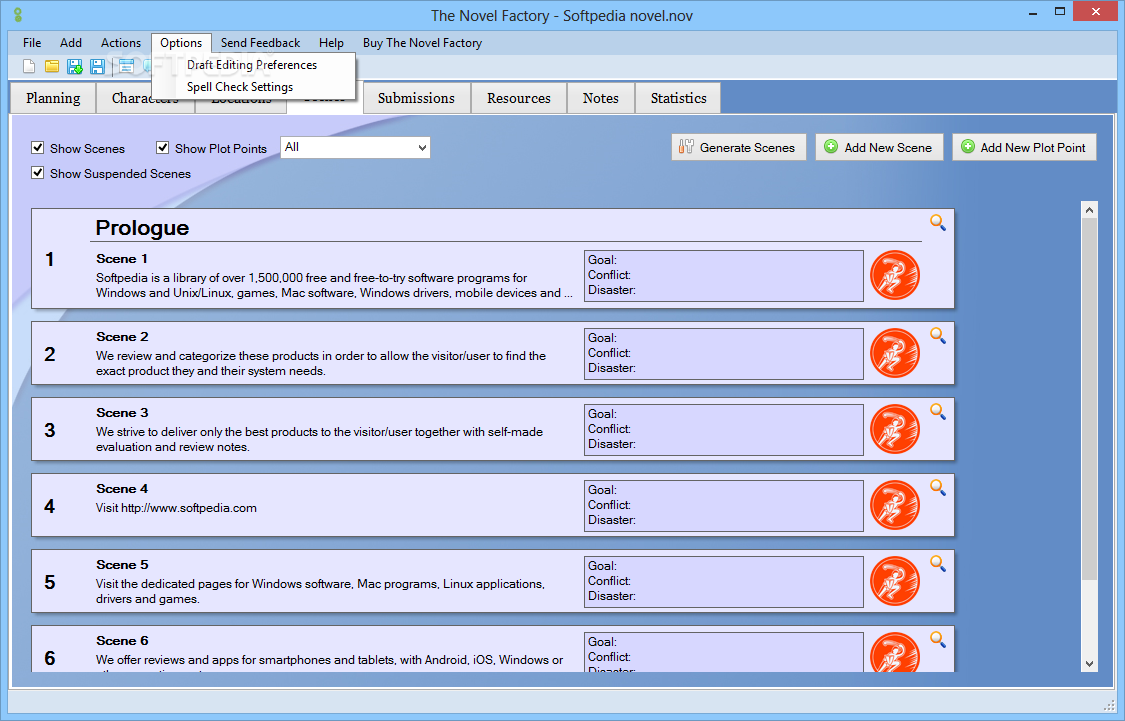
Task: Click the scene list scrollbar down arrow
Action: (1089, 664)
